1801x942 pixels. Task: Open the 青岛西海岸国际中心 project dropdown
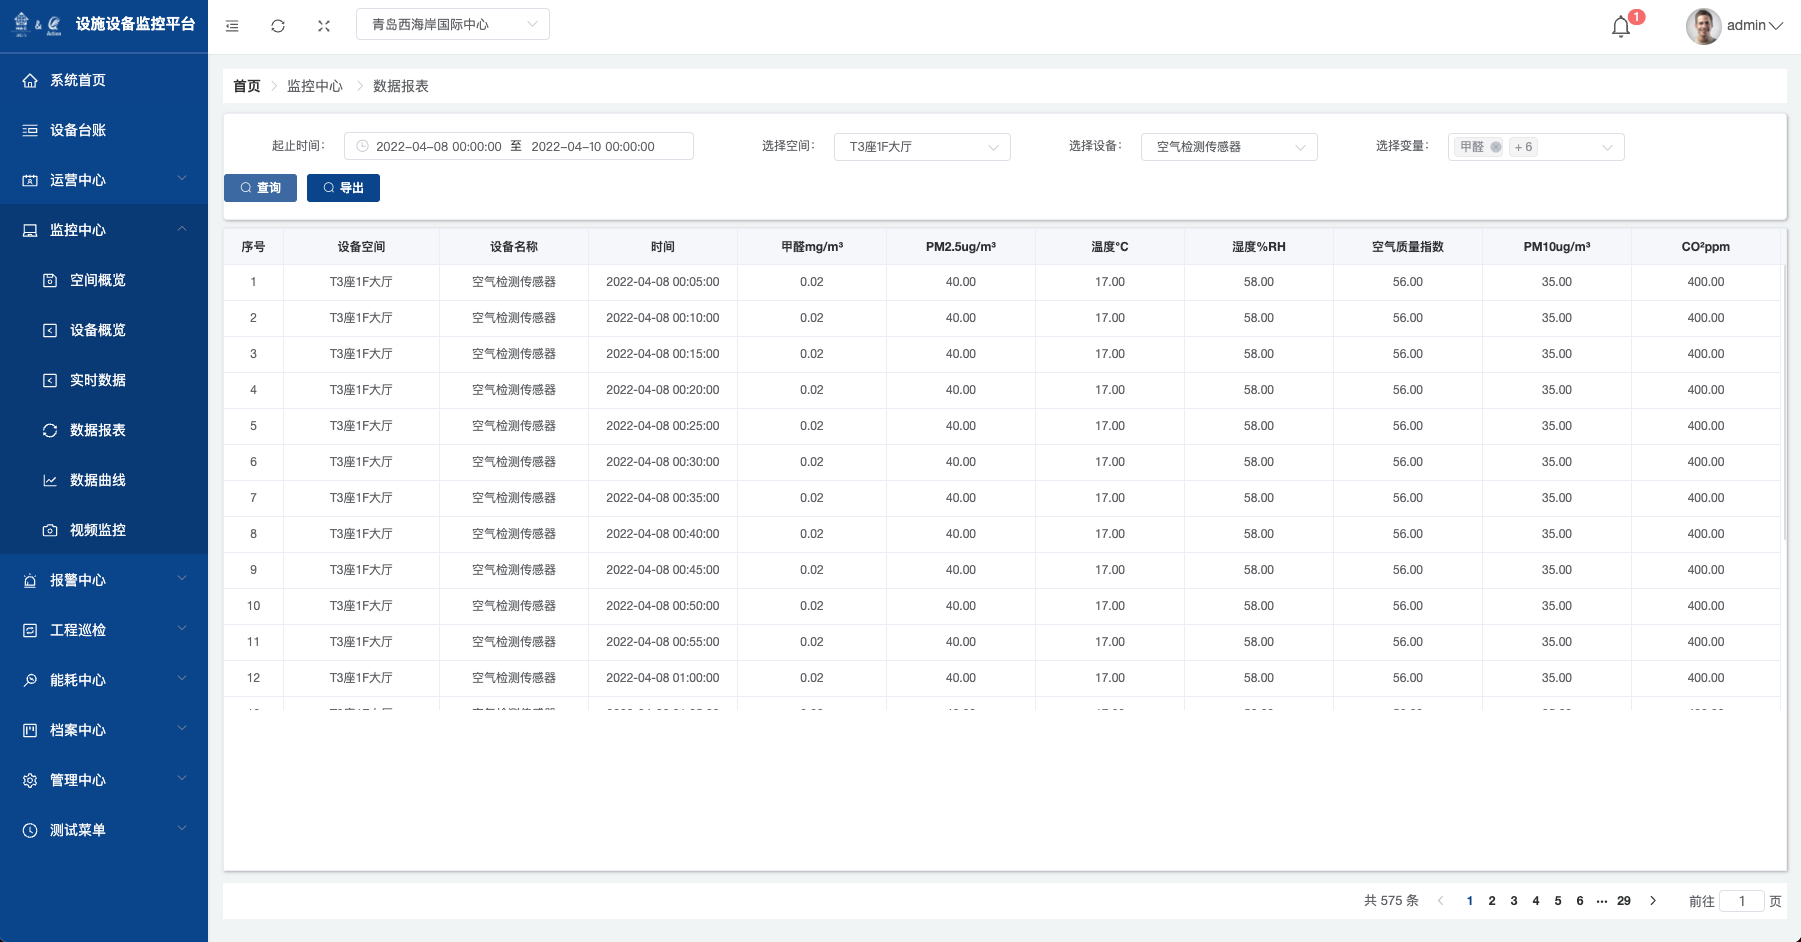(452, 25)
